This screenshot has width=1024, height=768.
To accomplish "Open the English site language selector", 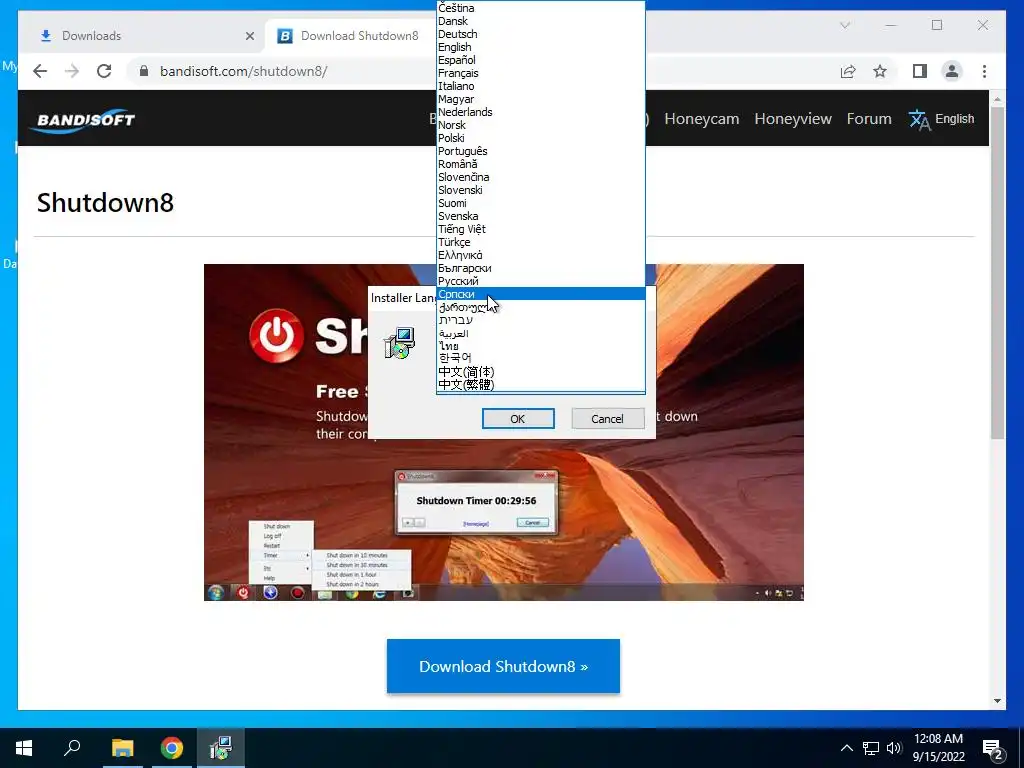I will (954, 119).
